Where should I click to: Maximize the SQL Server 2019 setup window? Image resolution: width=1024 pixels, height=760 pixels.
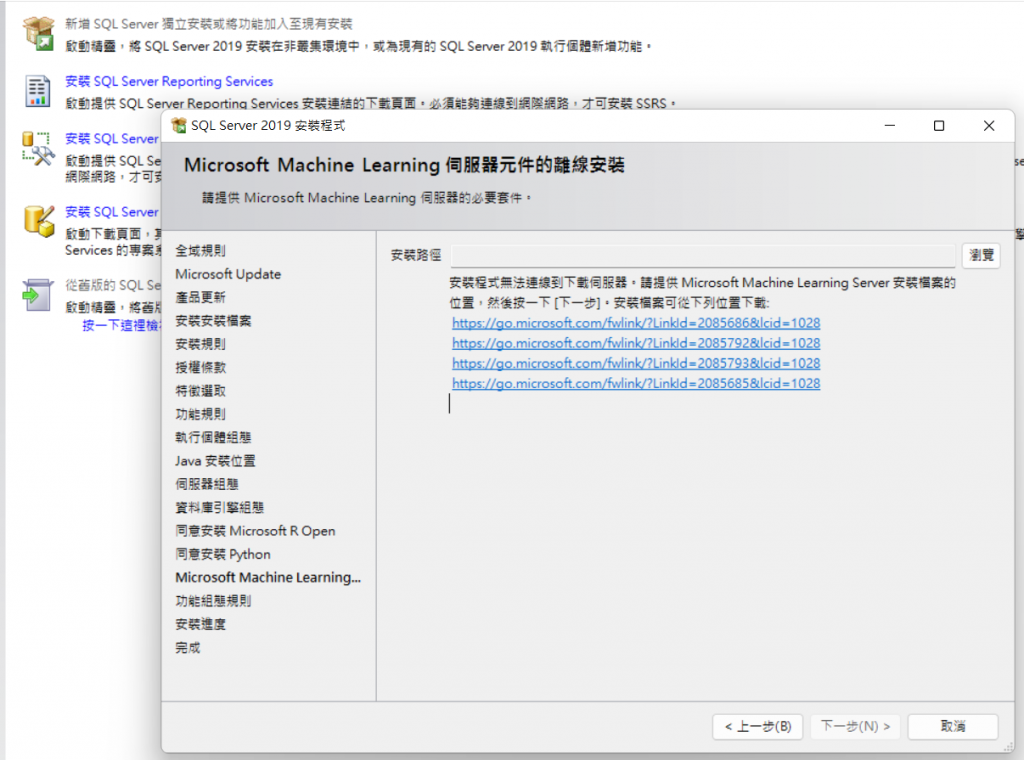tap(938, 125)
